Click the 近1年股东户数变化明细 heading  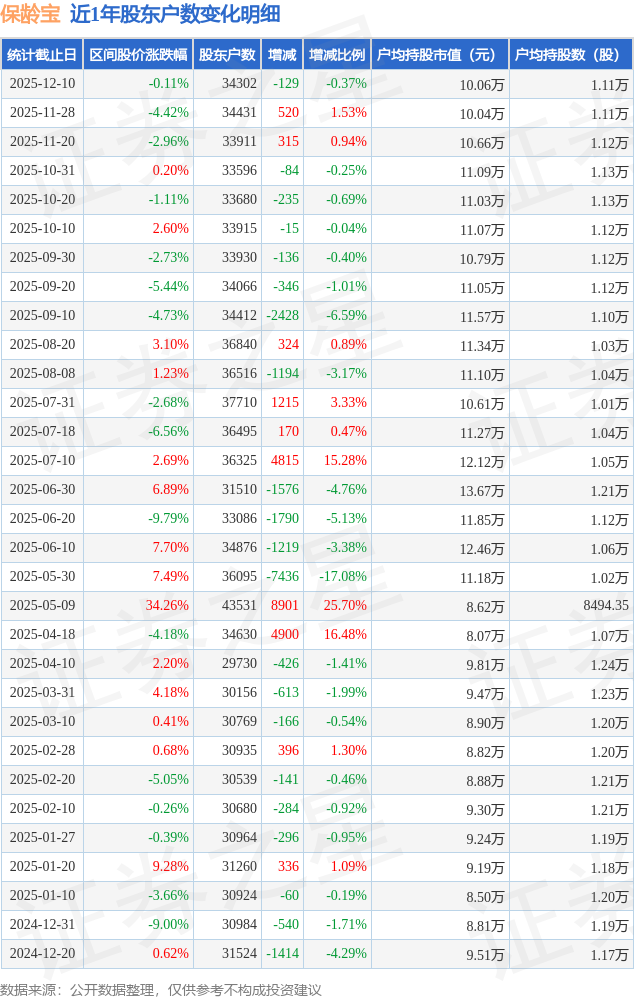(x=175, y=14)
